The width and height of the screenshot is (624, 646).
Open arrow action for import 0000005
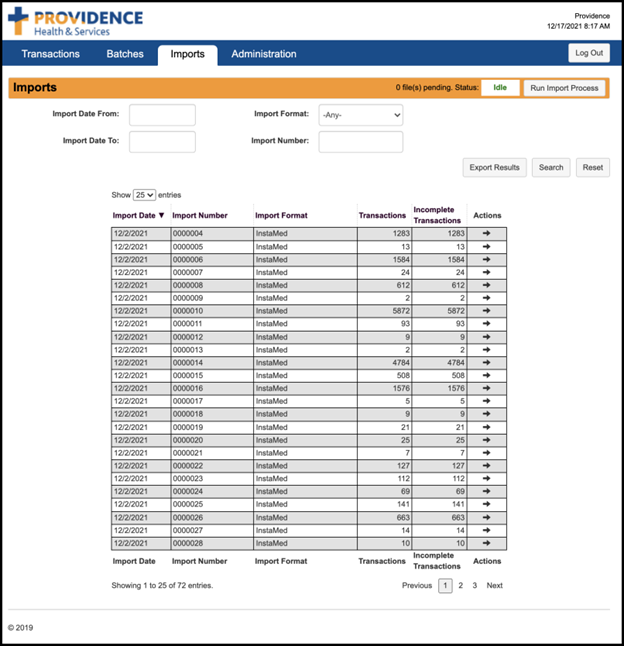coord(486,246)
